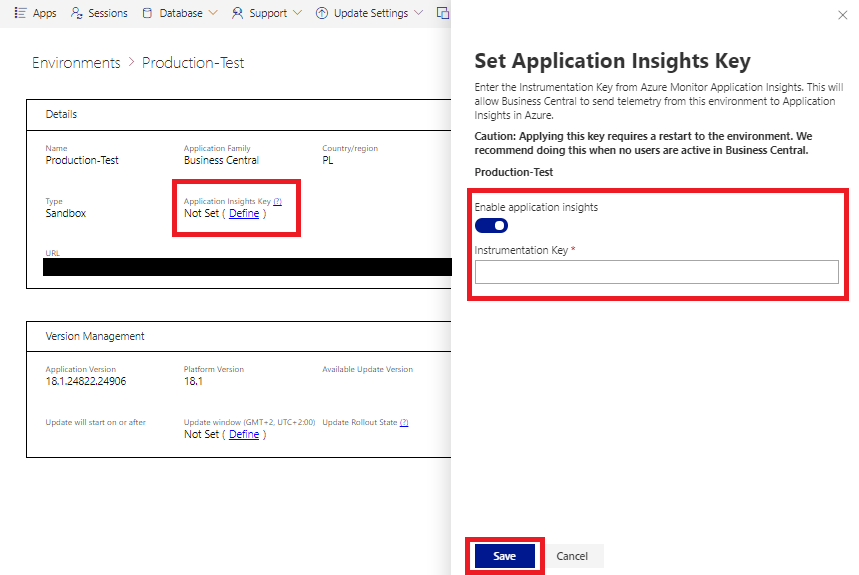Click the Support person icon
This screenshot has height=575, width=859.
pos(237,13)
